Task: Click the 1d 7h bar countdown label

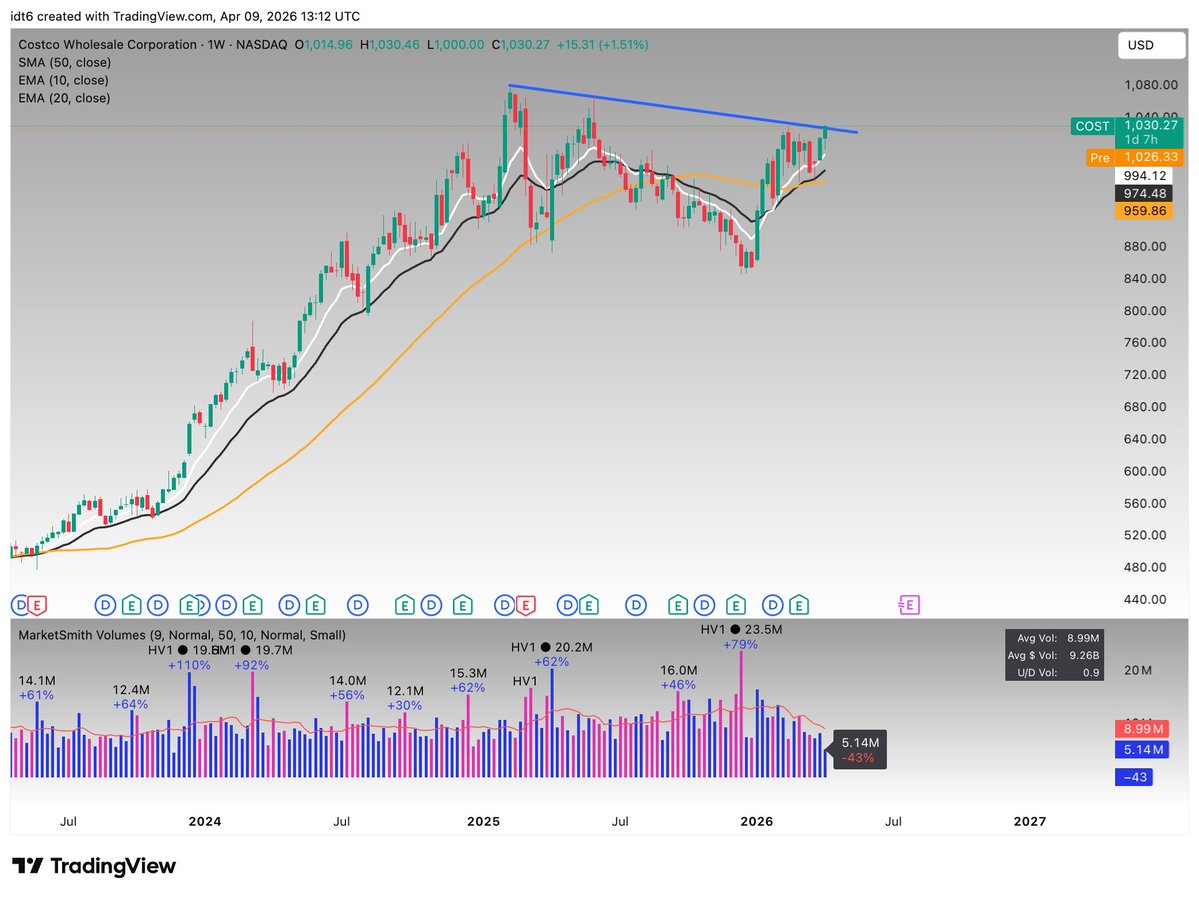Action: (1141, 140)
